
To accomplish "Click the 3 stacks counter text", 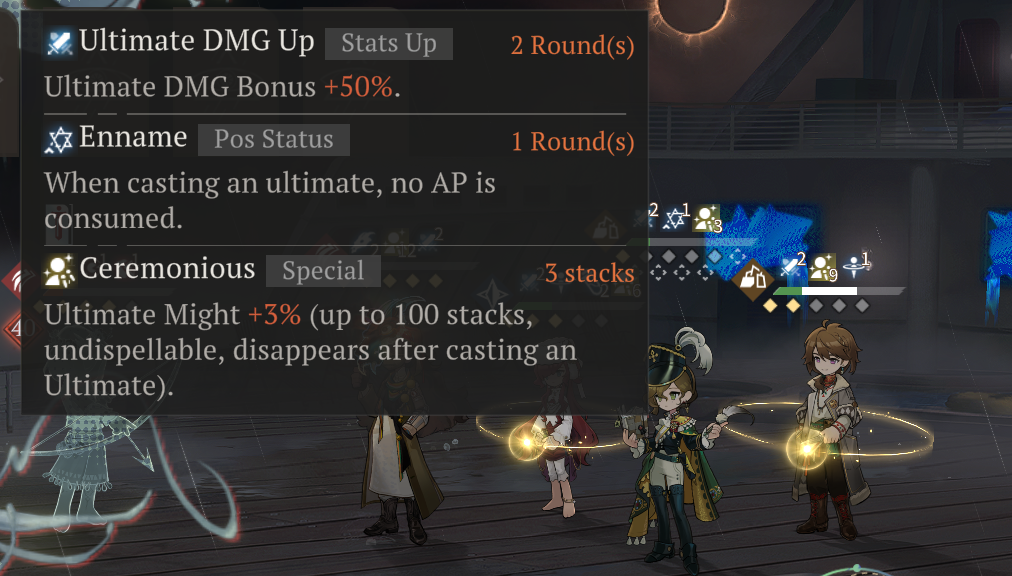I will click(x=589, y=273).
